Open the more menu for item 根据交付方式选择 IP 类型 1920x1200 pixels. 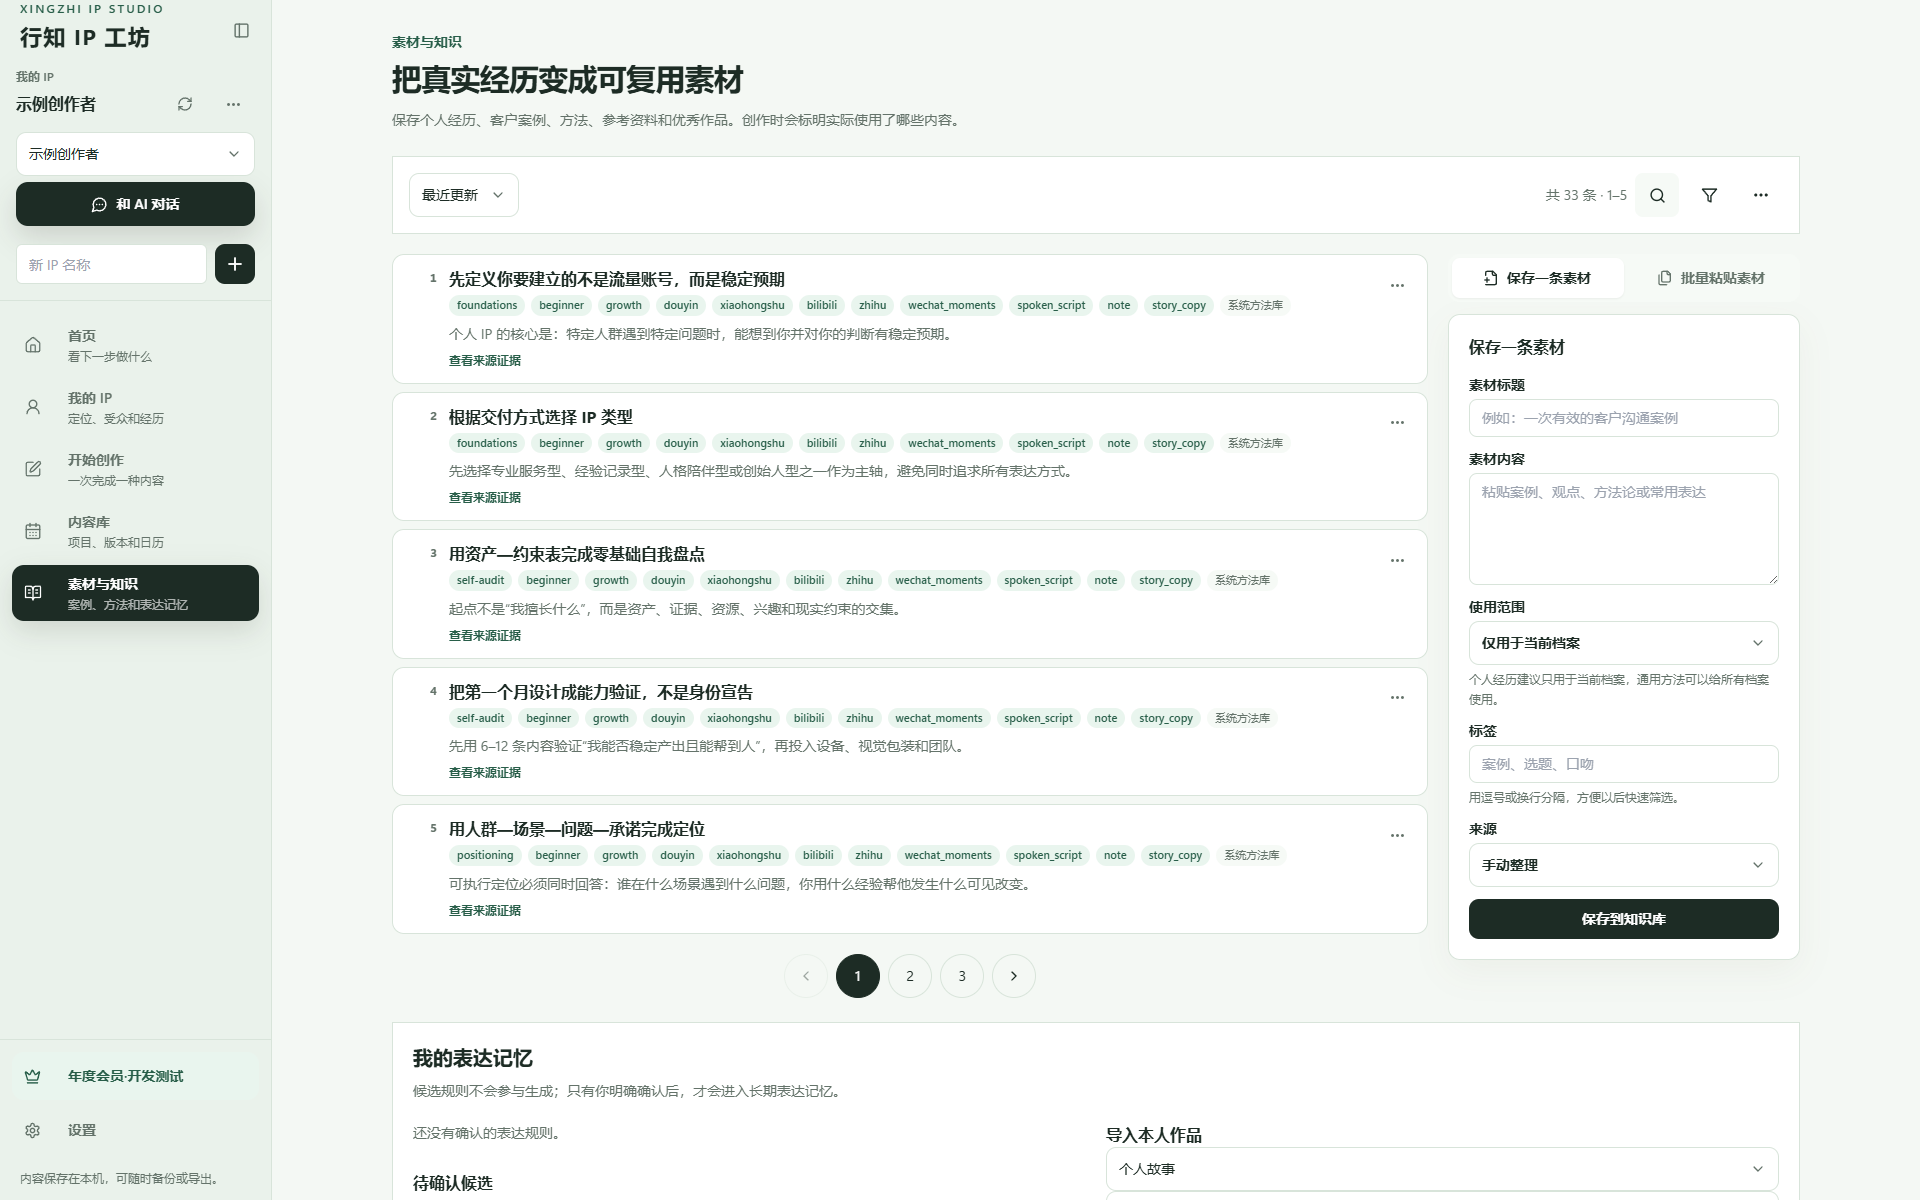[x=1397, y=423]
